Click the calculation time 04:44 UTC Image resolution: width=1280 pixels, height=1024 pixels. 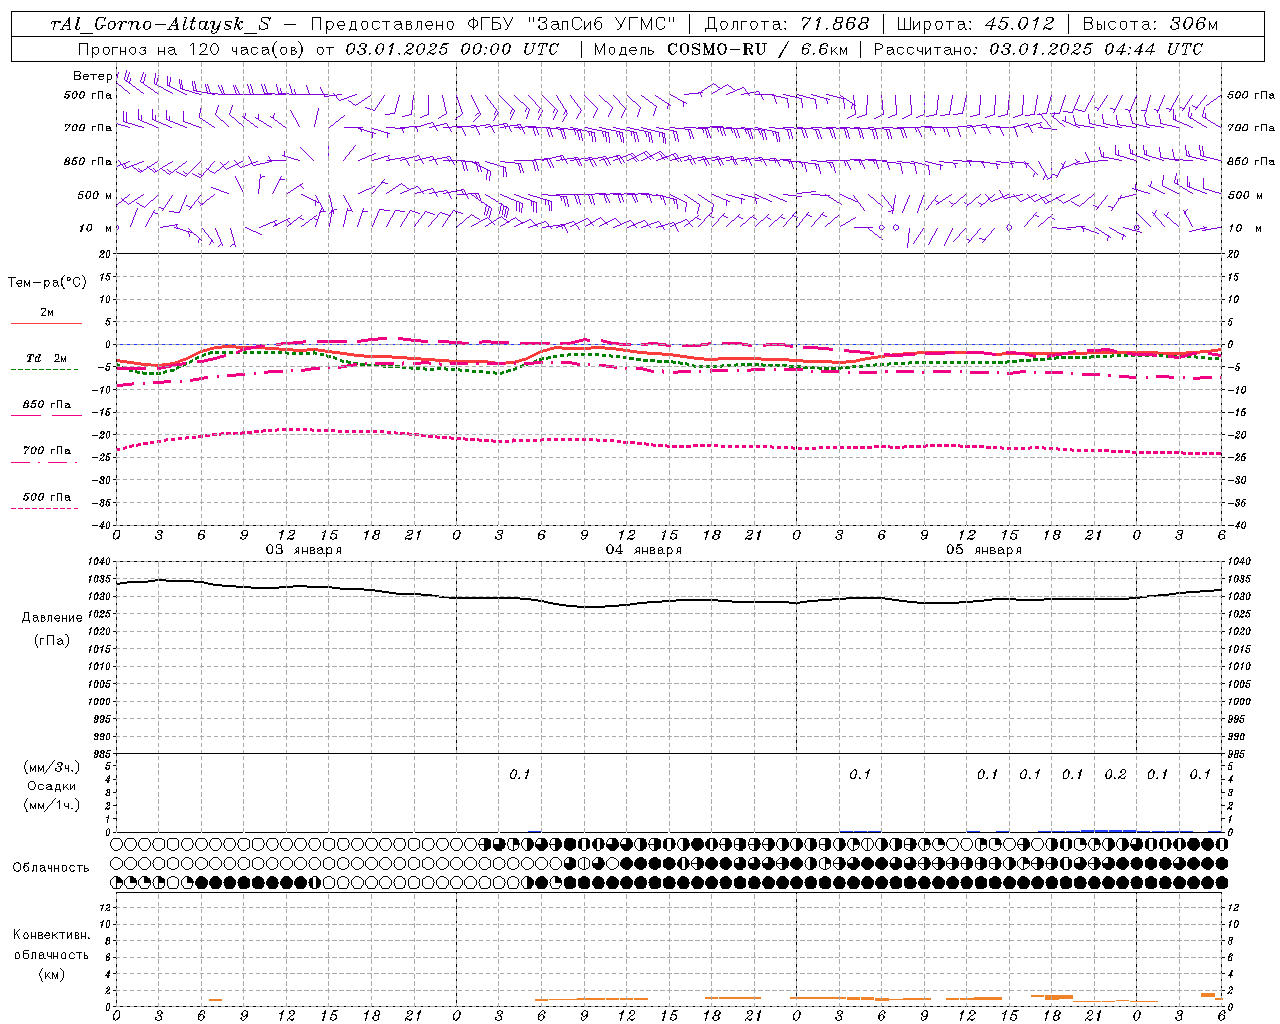(1153, 49)
